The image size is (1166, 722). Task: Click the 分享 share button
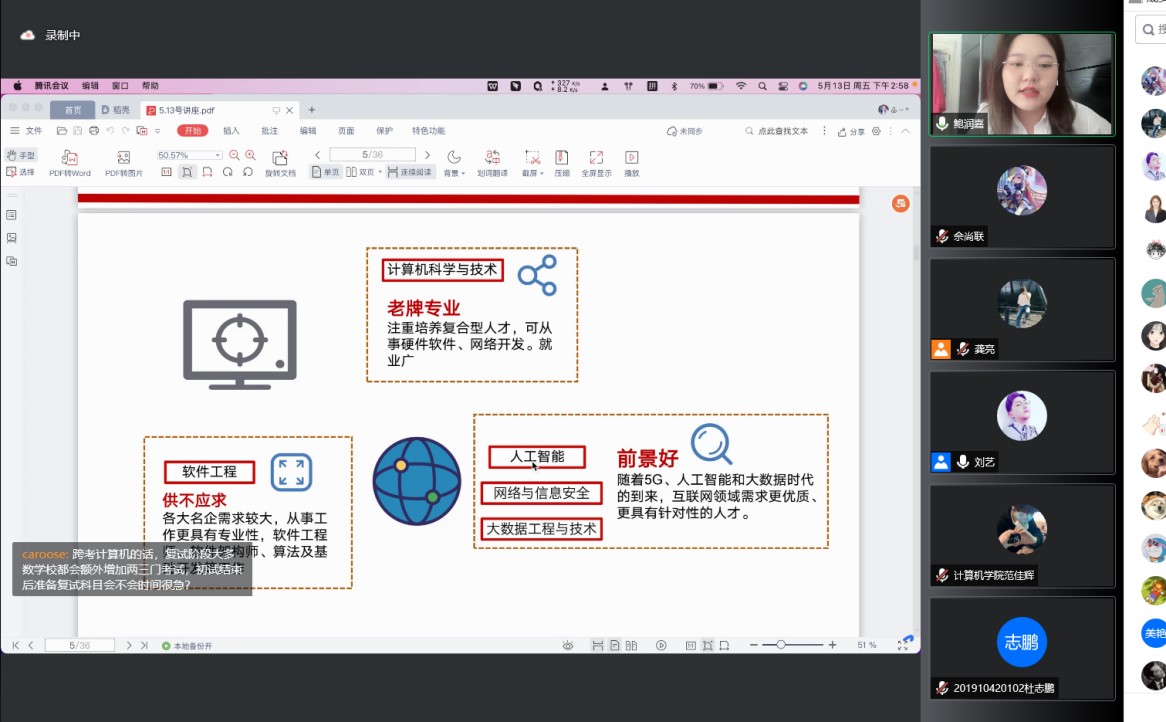click(x=852, y=131)
